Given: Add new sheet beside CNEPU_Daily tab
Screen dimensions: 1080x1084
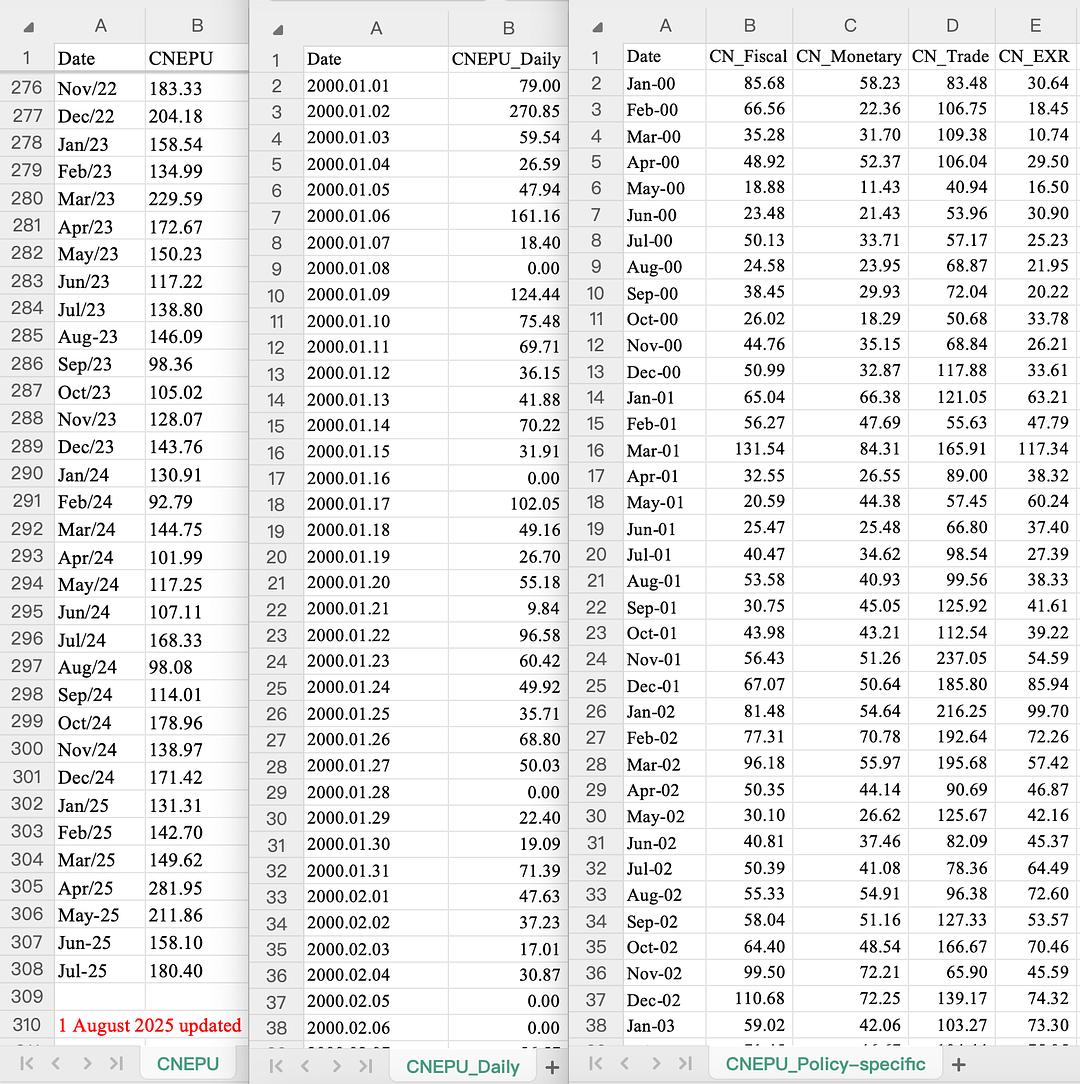Looking at the screenshot, I should 552,1067.
